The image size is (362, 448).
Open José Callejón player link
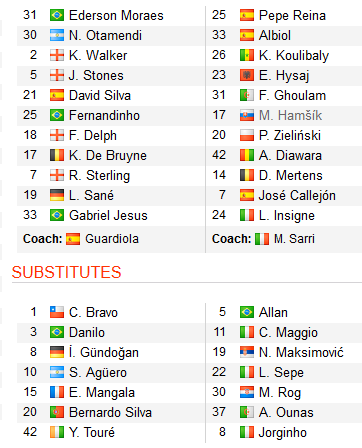tap(297, 196)
